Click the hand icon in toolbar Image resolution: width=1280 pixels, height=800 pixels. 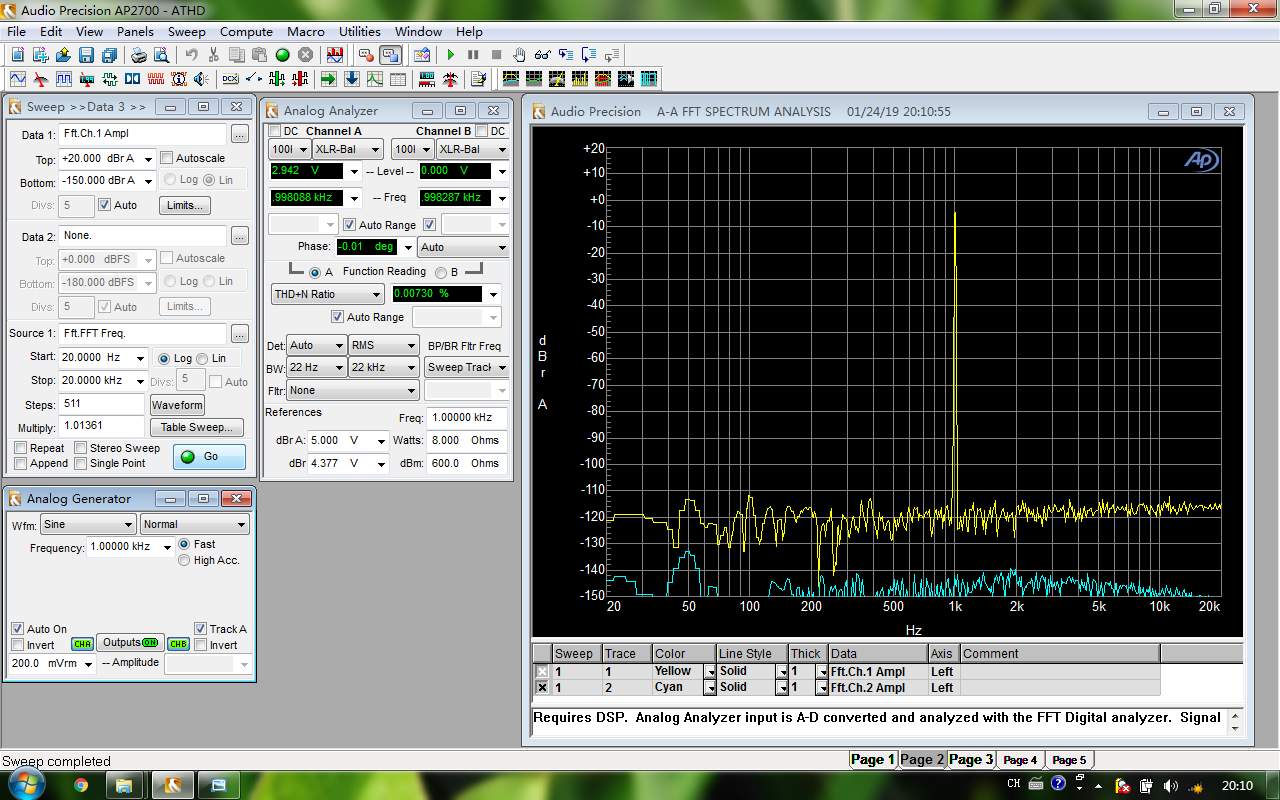pyautogui.click(x=519, y=55)
